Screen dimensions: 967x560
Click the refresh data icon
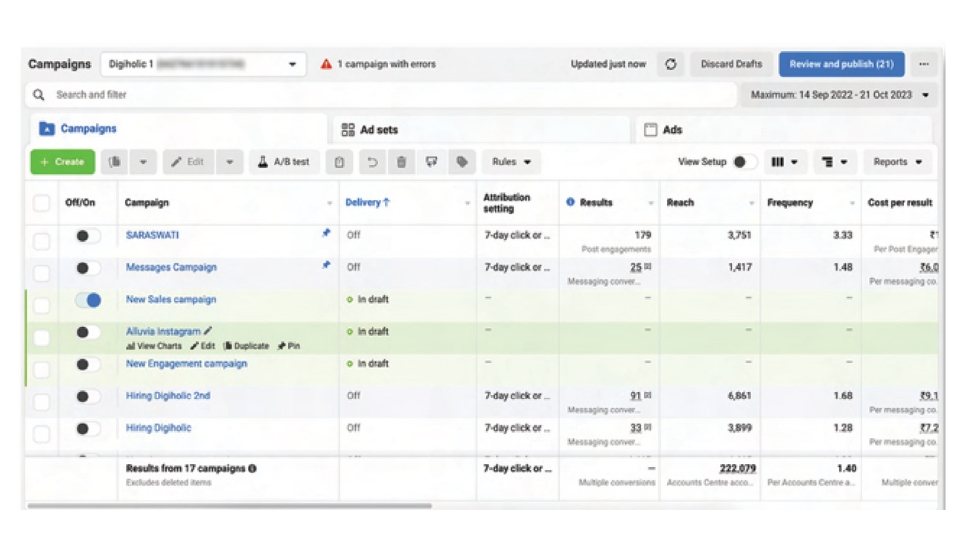pos(670,64)
